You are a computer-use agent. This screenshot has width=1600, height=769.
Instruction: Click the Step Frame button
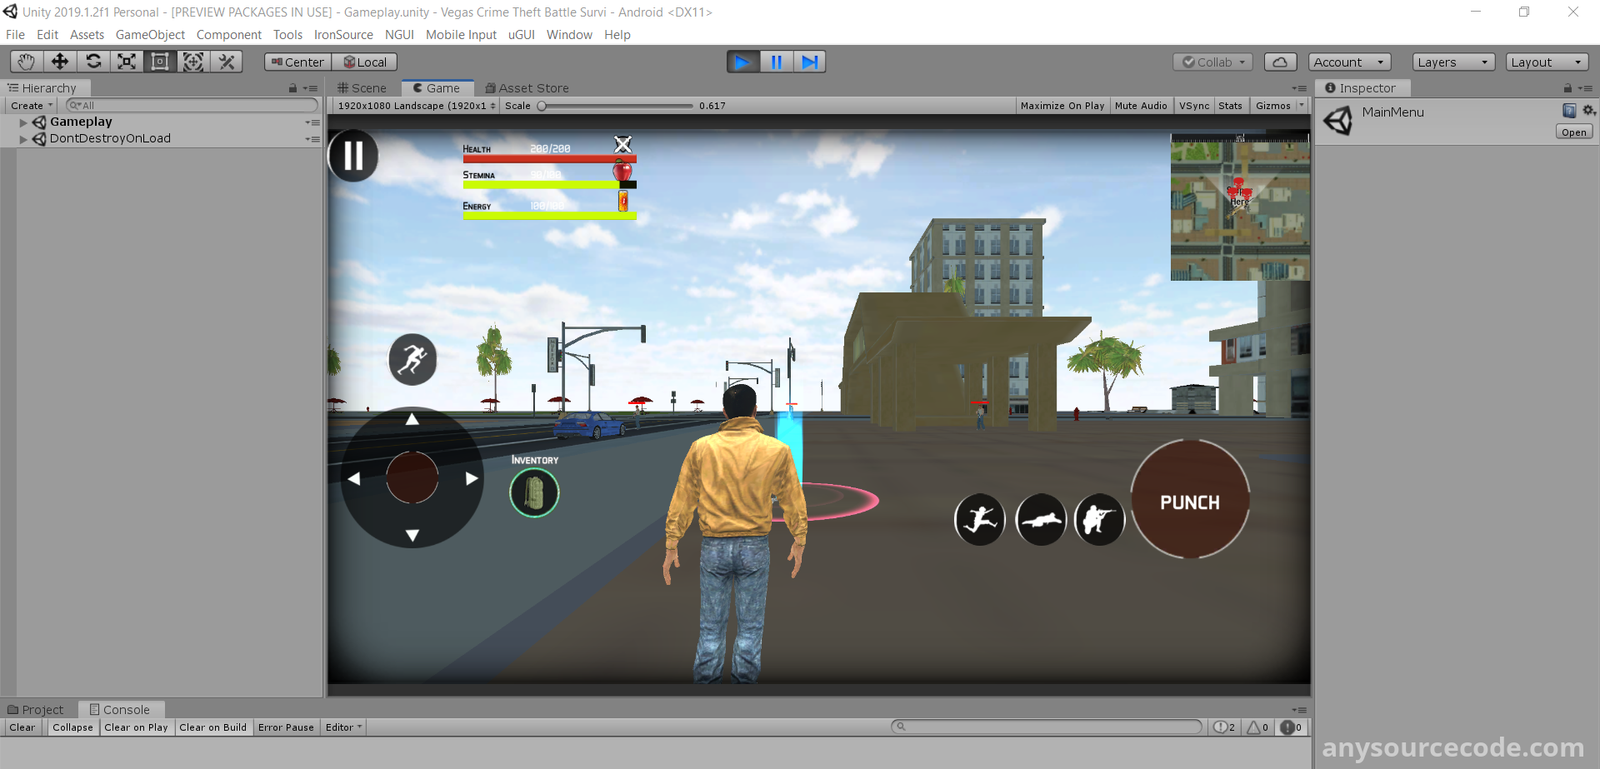tap(809, 62)
